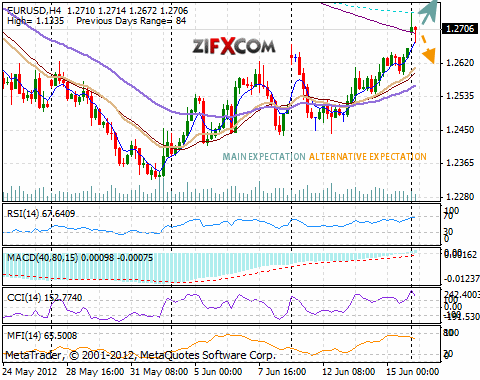Select the RSI(14) 67.6409 indicator label
Viewport: 480px width, 380px height.
point(41,214)
